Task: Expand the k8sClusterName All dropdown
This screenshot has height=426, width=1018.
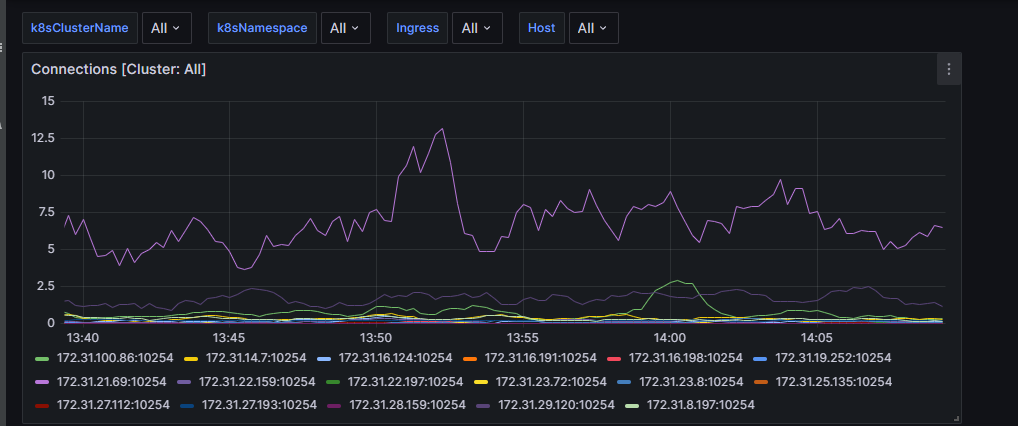Action: click(x=165, y=28)
